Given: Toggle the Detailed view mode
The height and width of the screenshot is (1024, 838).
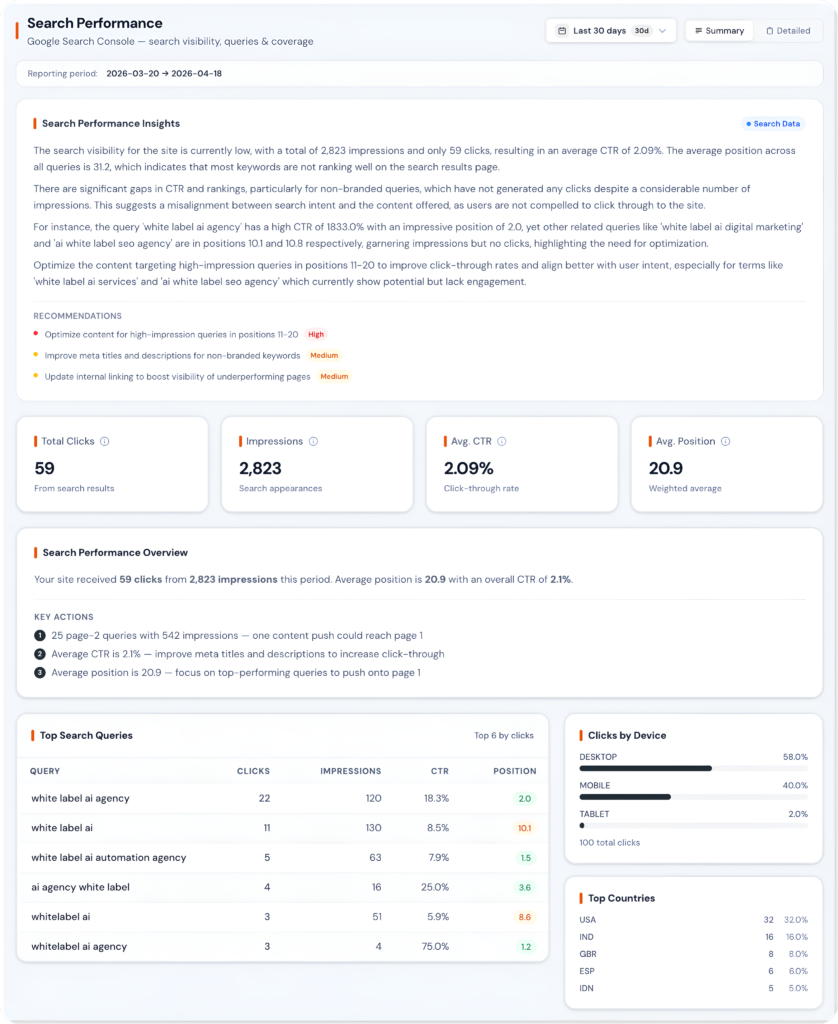Looking at the screenshot, I should point(788,31).
